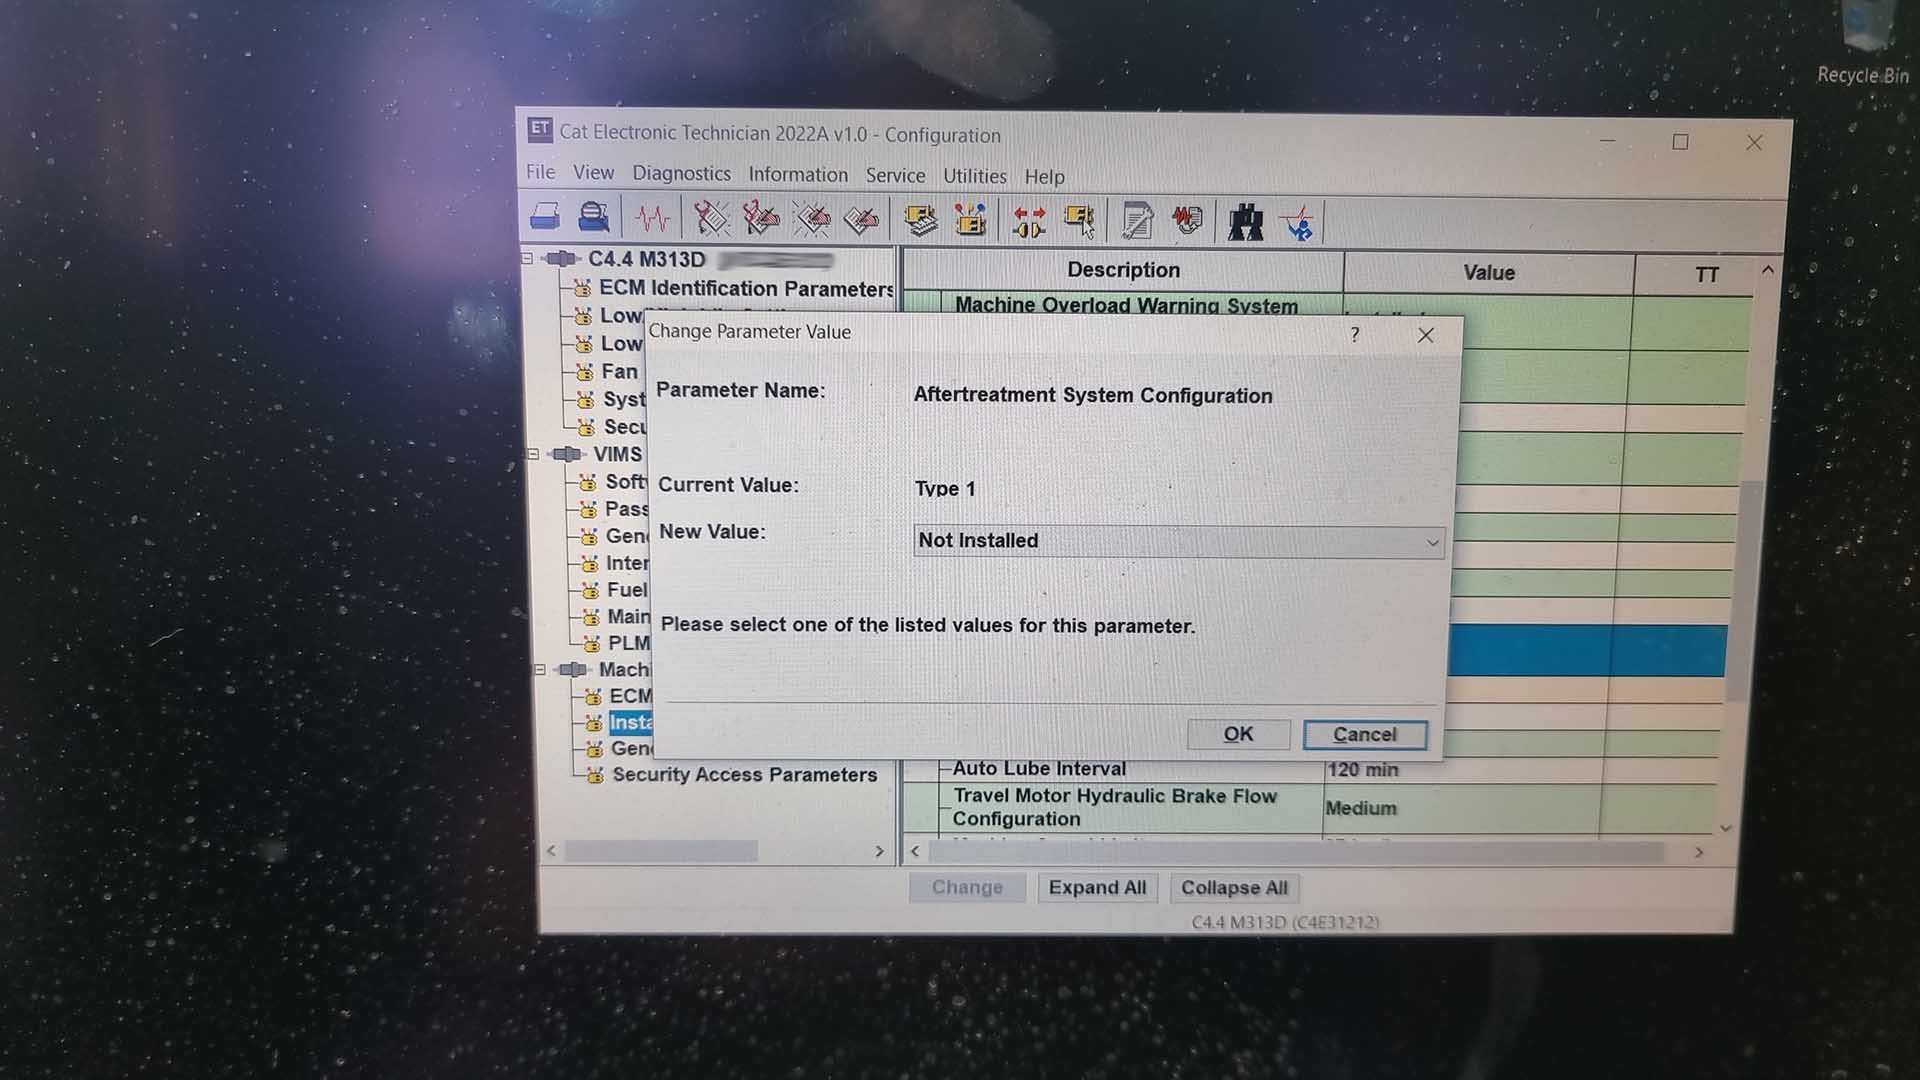
Task: Click the Print Preview toolbar icon
Action: click(594, 217)
